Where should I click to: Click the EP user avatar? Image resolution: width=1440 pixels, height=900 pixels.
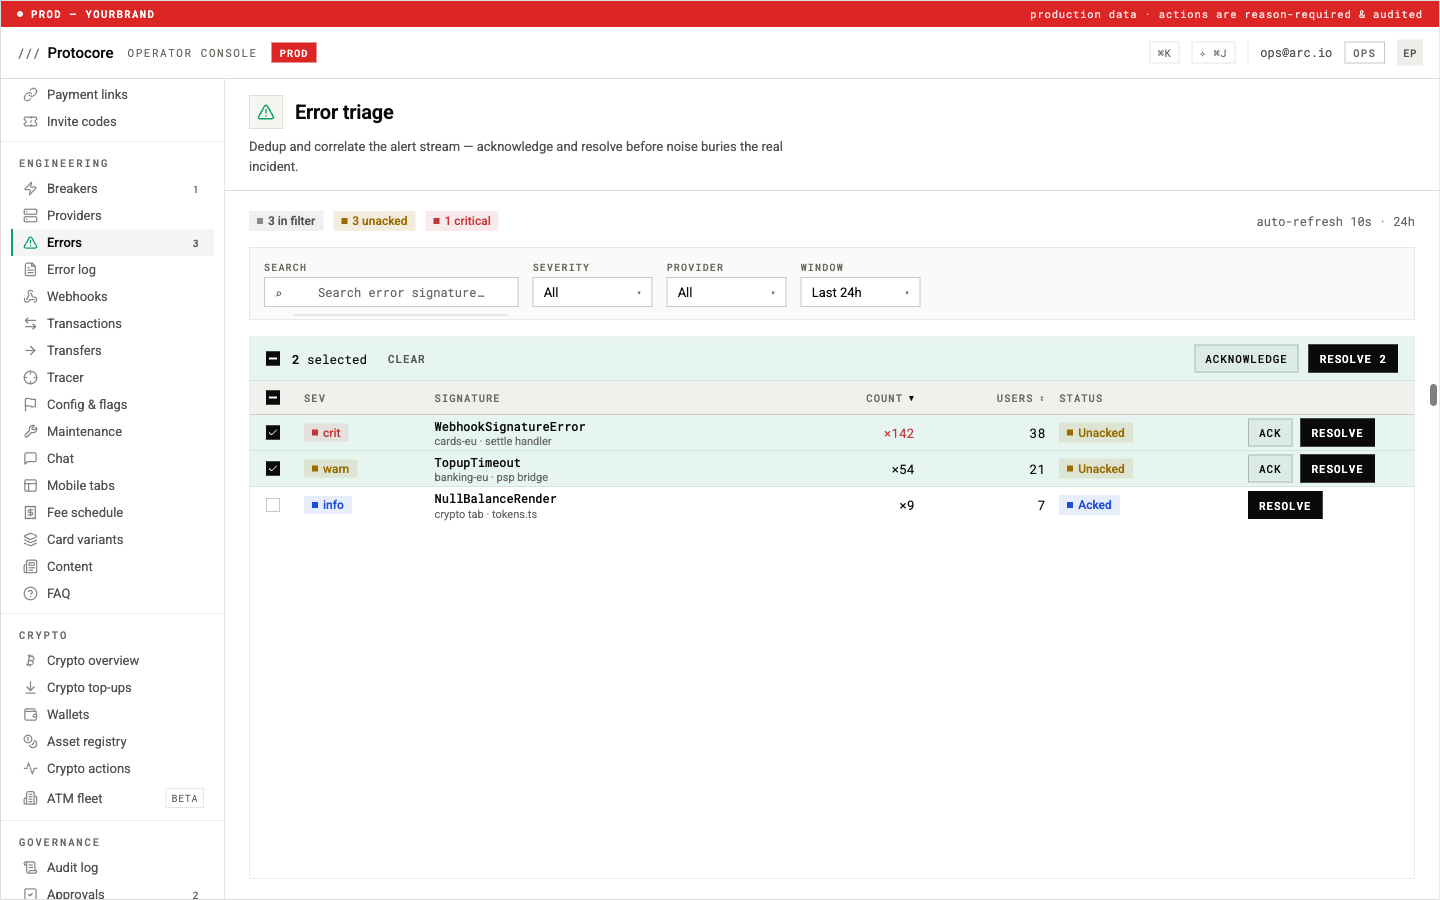coord(1410,53)
